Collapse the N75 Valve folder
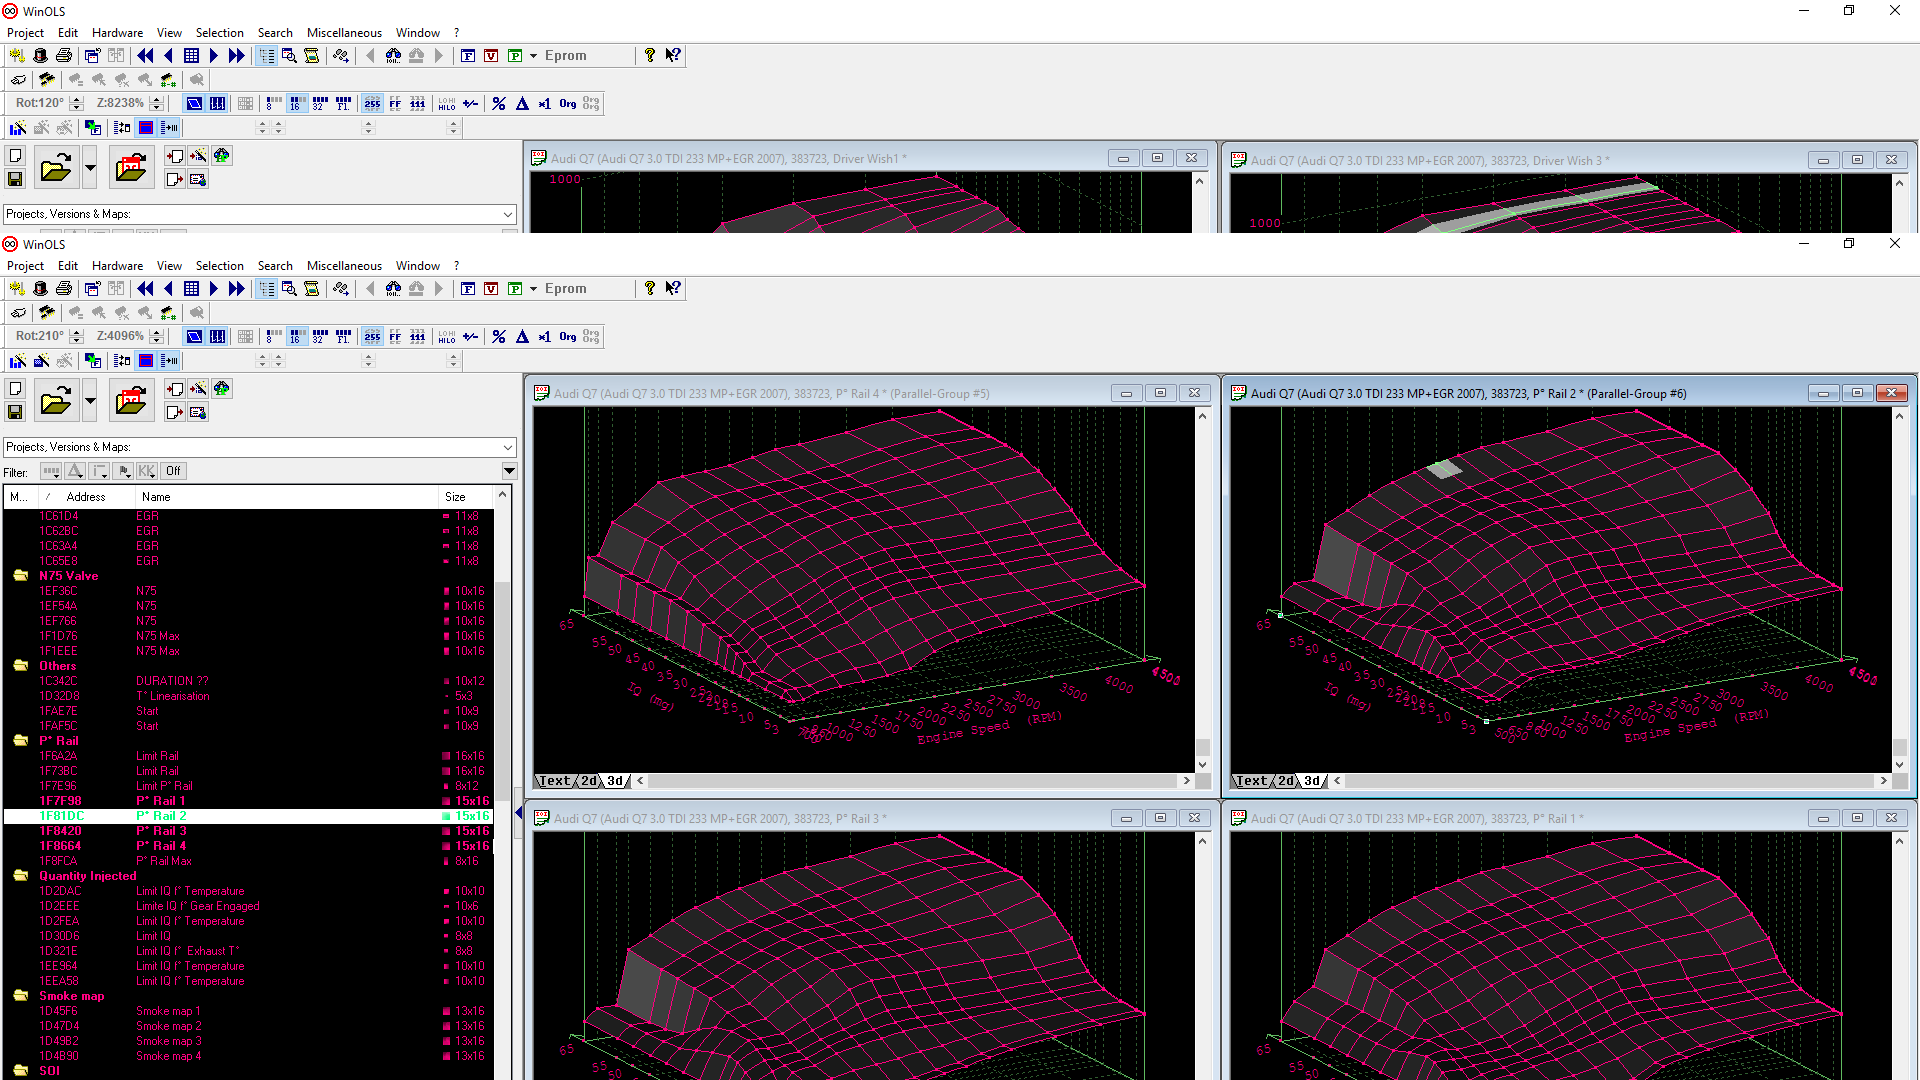 coord(20,576)
